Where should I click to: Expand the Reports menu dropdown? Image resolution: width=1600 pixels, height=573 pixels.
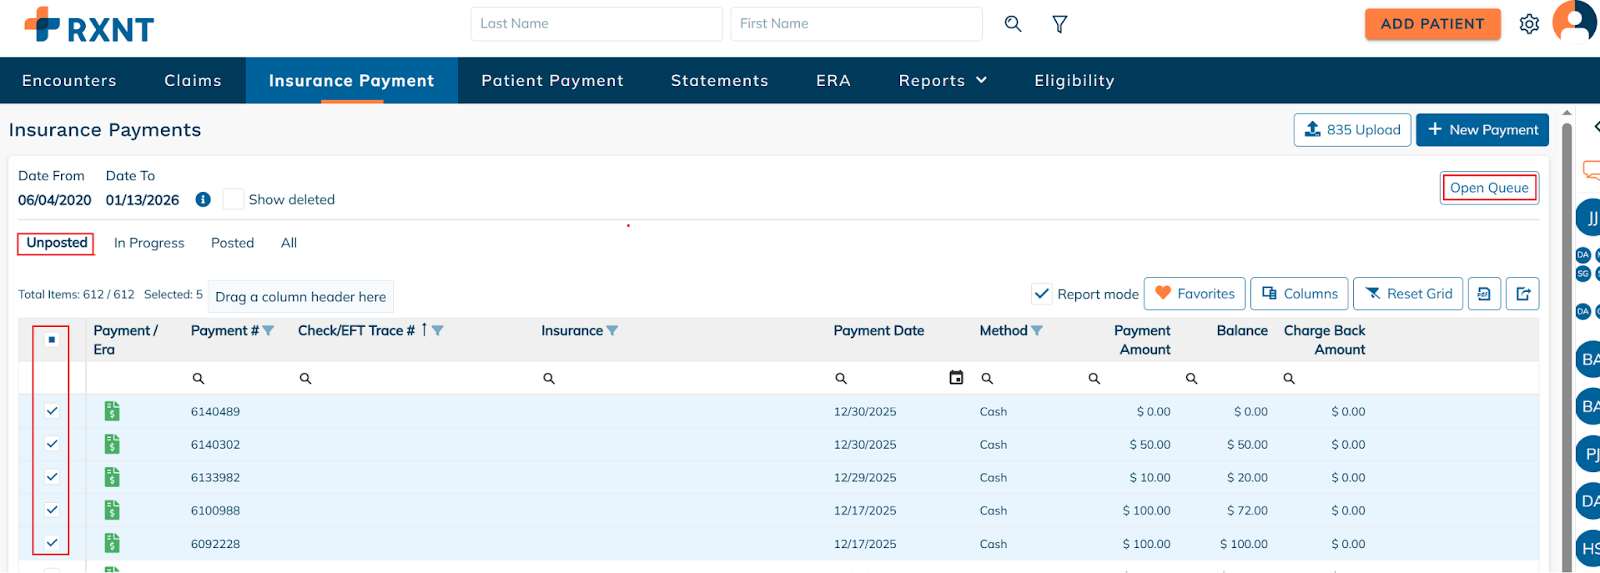[x=942, y=81]
